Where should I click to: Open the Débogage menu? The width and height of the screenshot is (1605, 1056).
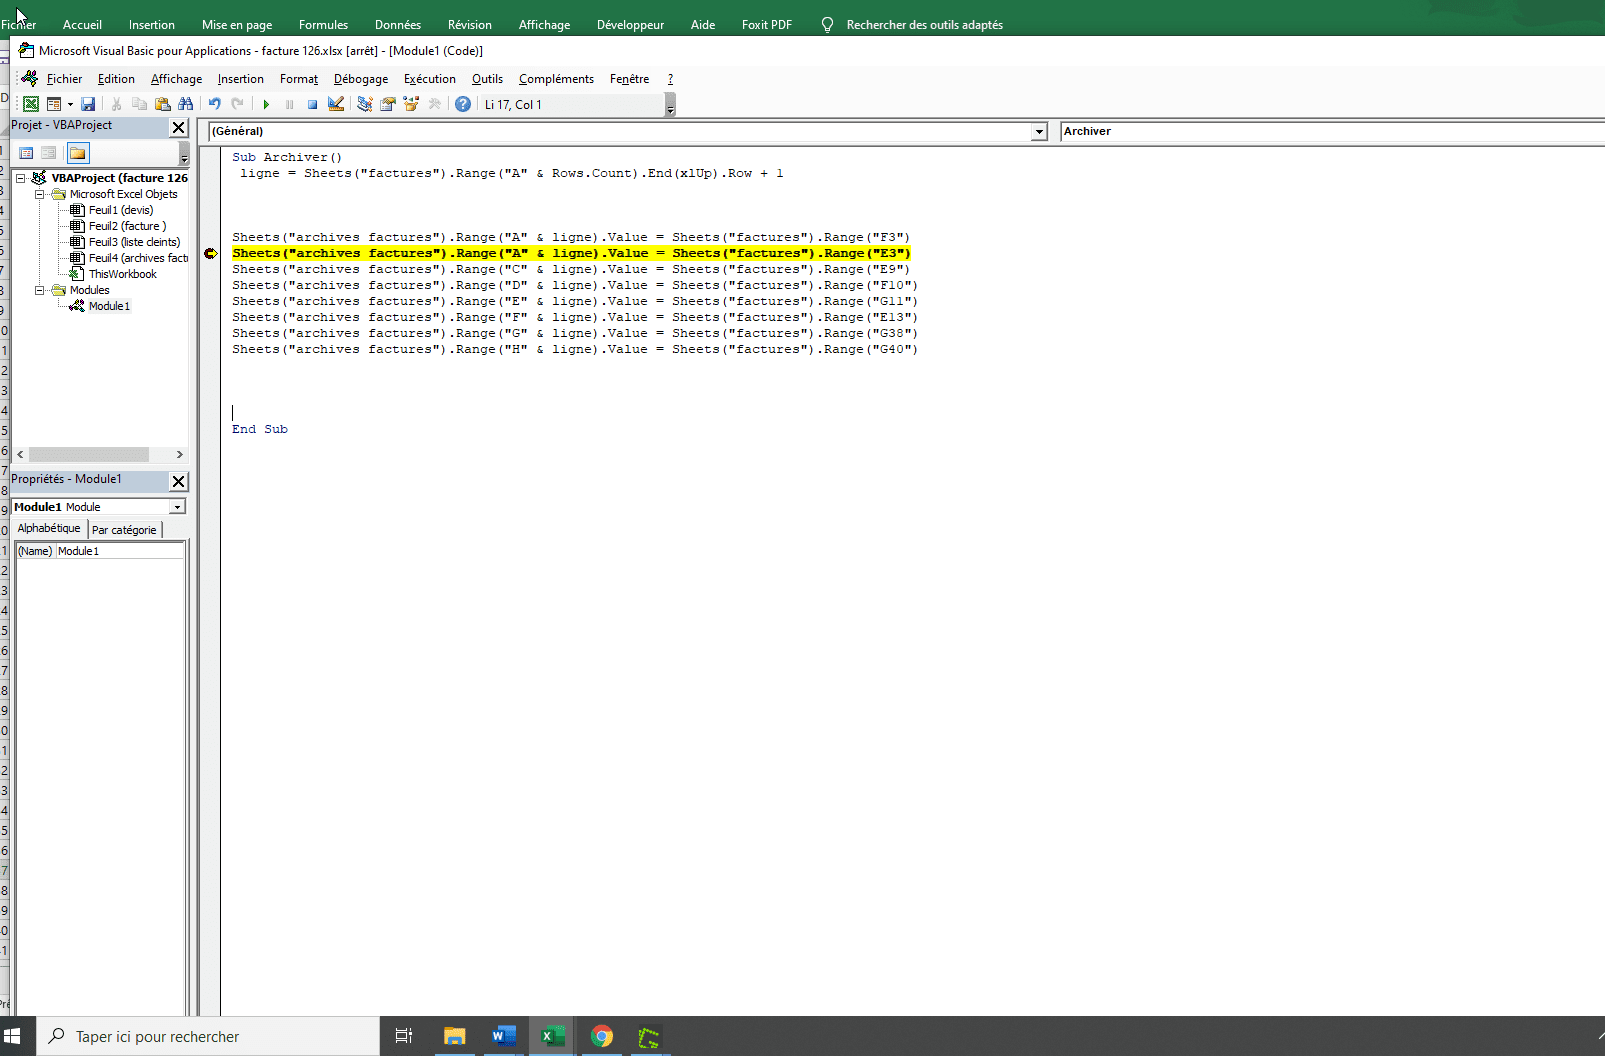360,79
